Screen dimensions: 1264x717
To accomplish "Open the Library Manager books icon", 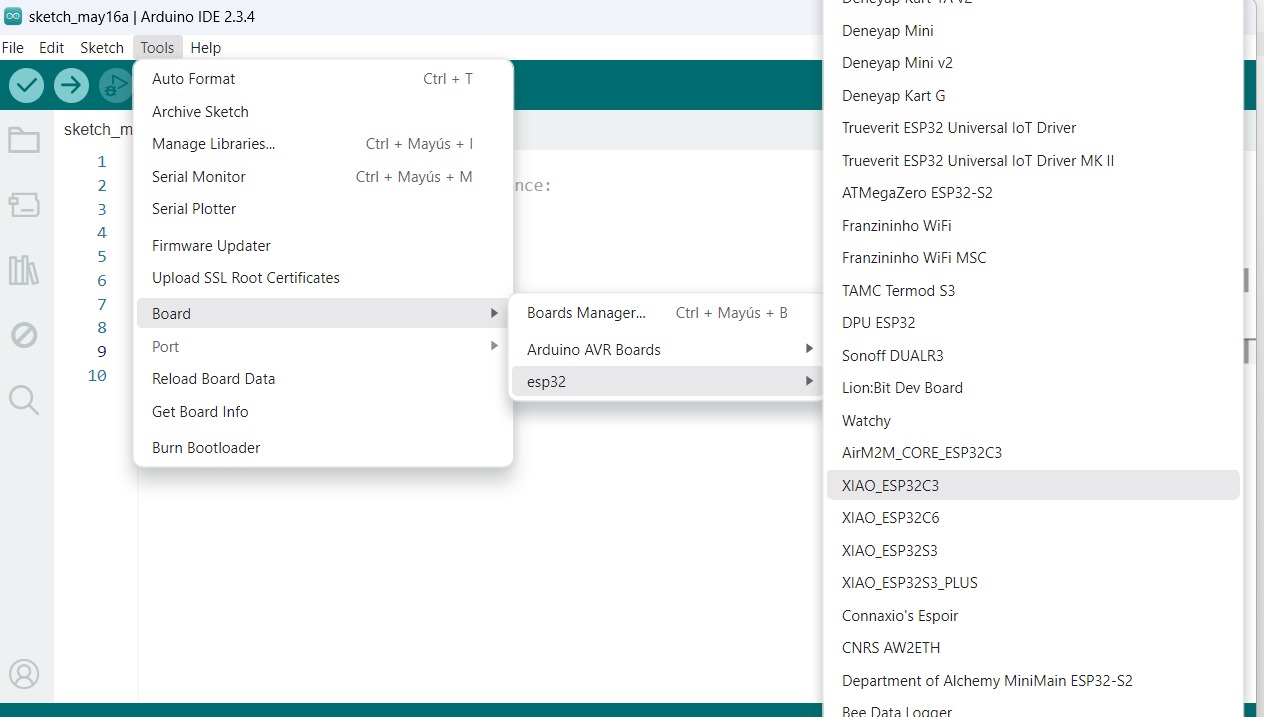I will [24, 270].
